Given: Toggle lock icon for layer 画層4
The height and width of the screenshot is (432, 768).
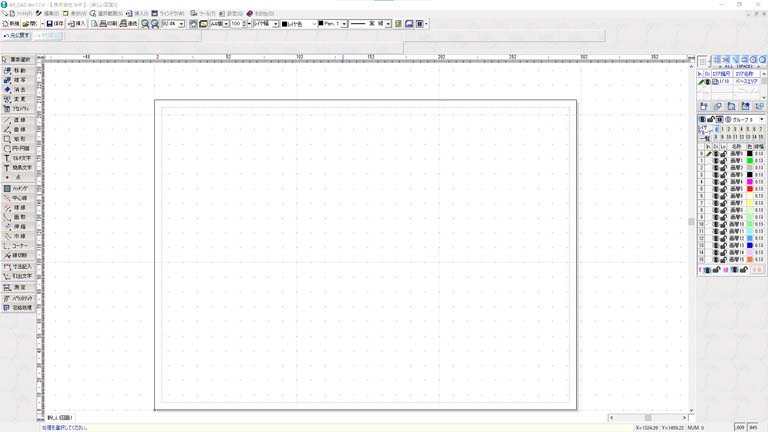Looking at the screenshot, I should (x=723, y=182).
